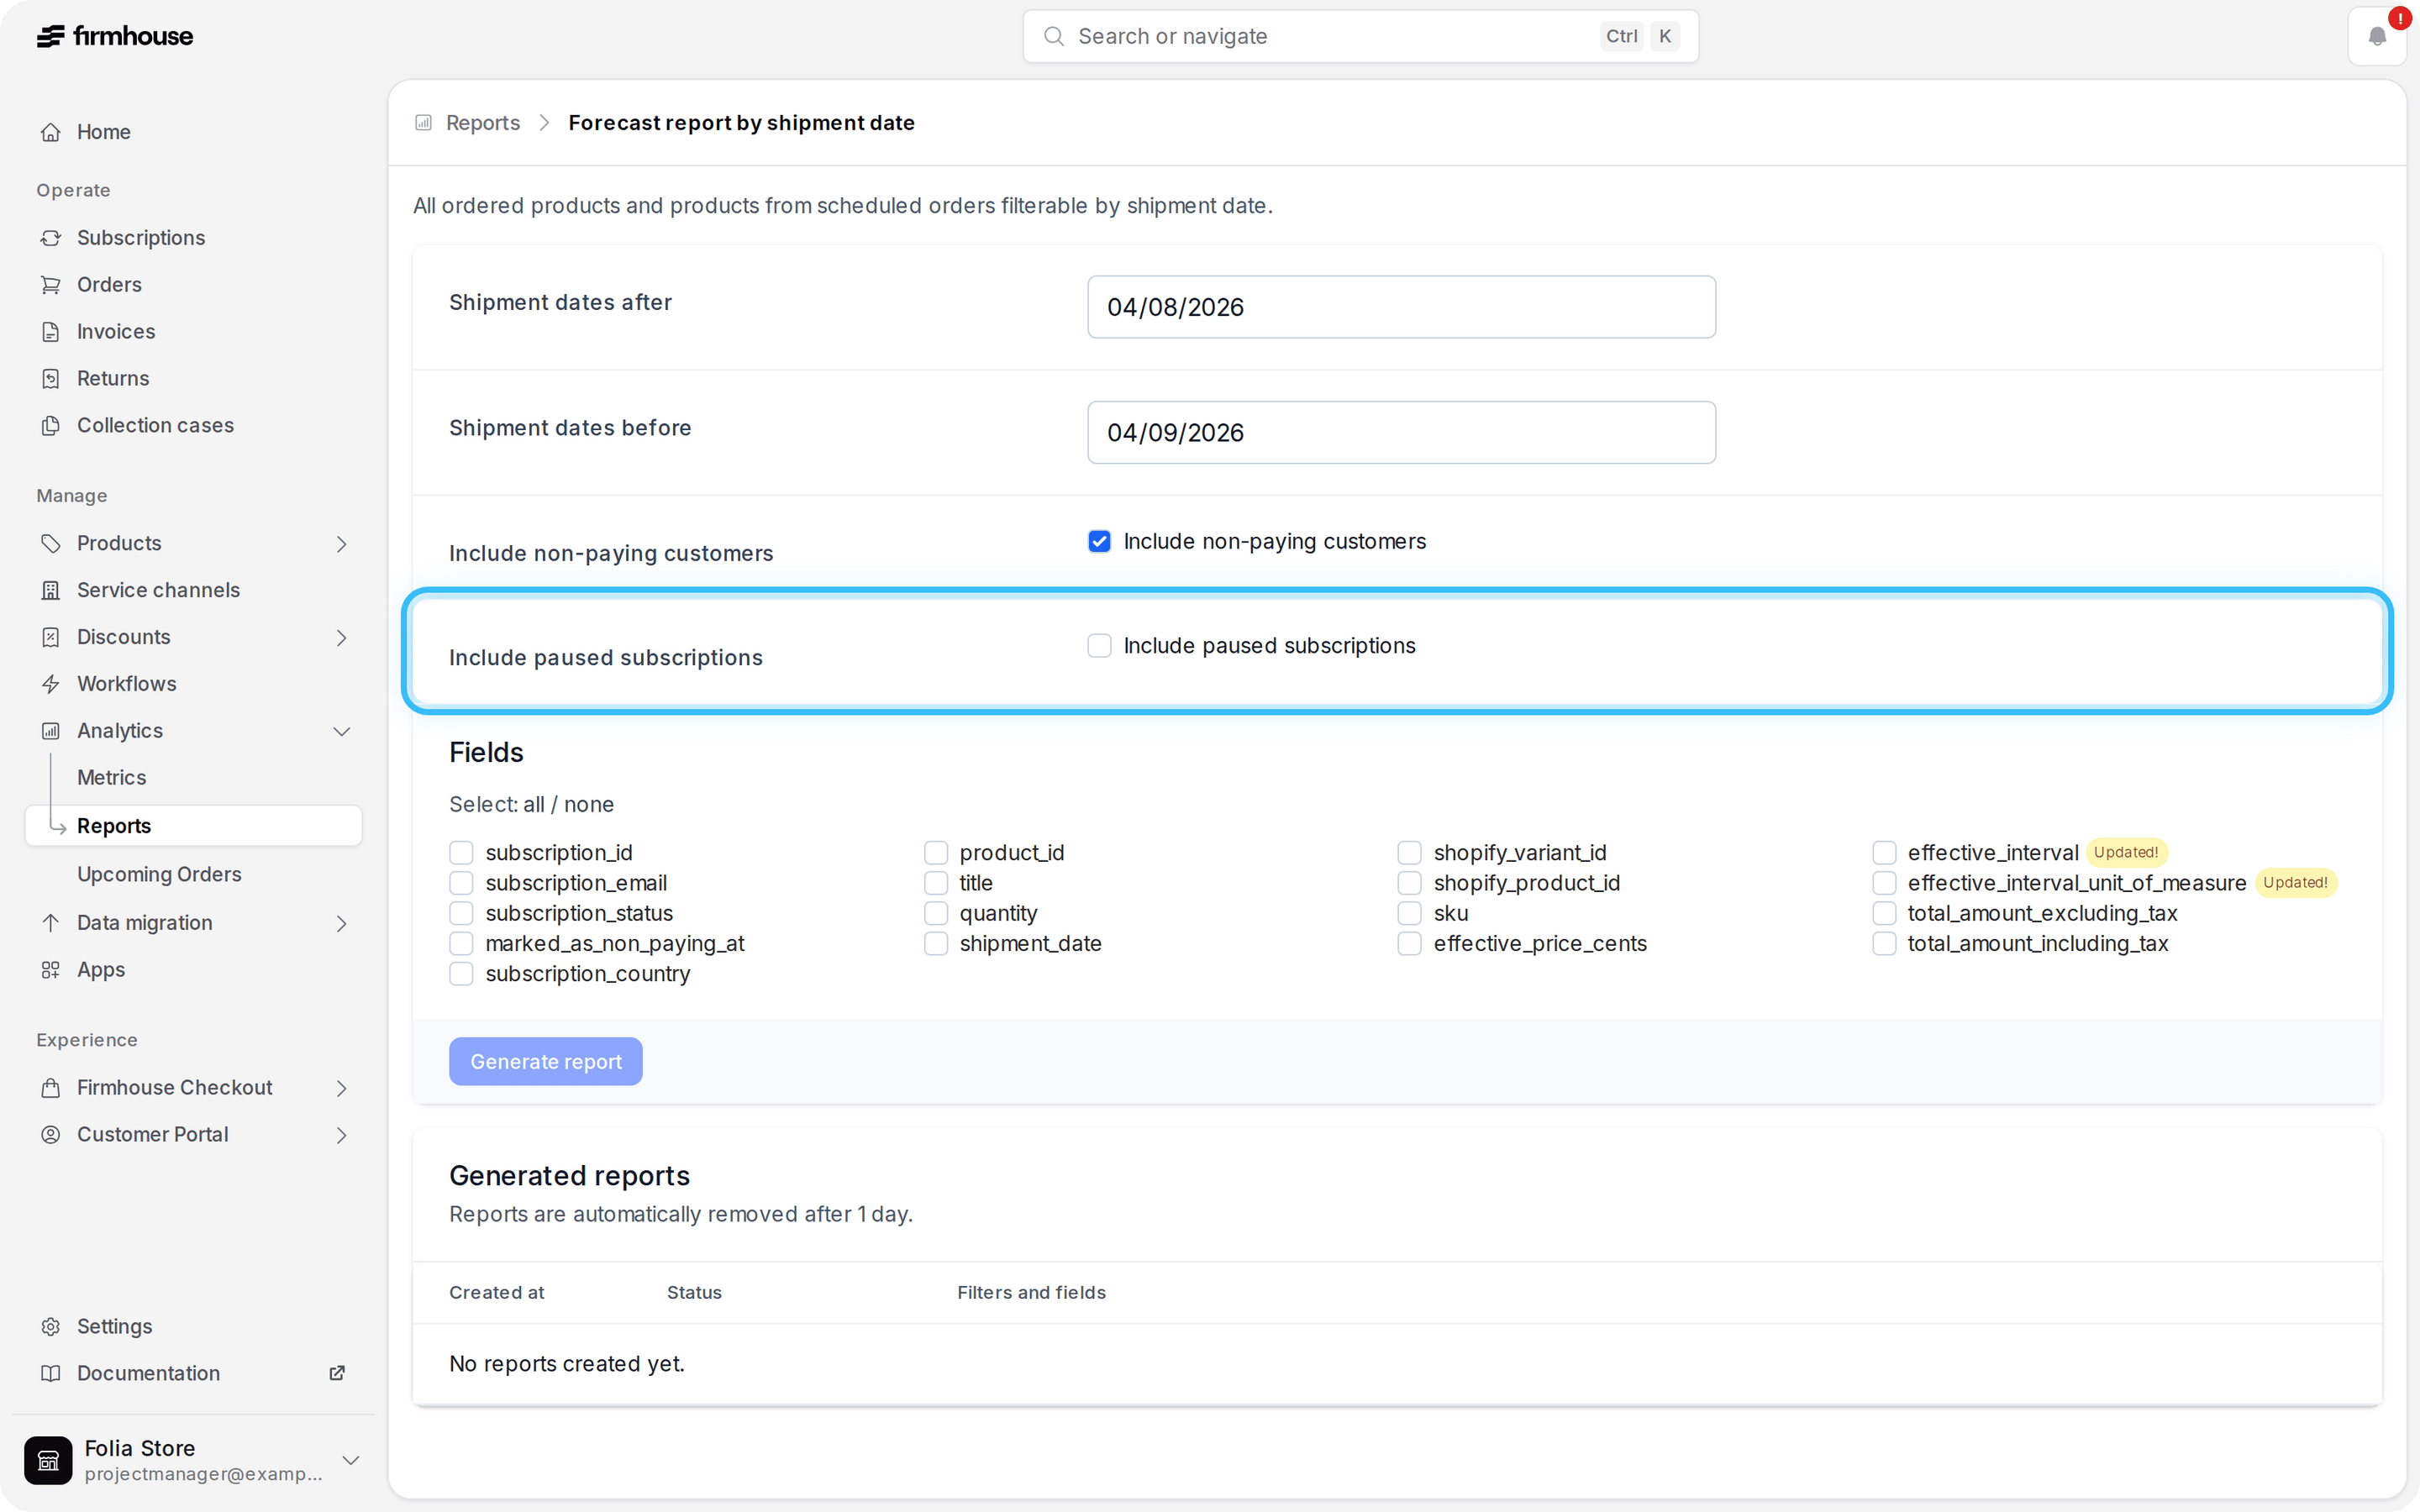Select all fields link
Image resolution: width=2420 pixels, height=1512 pixels.
click(534, 805)
